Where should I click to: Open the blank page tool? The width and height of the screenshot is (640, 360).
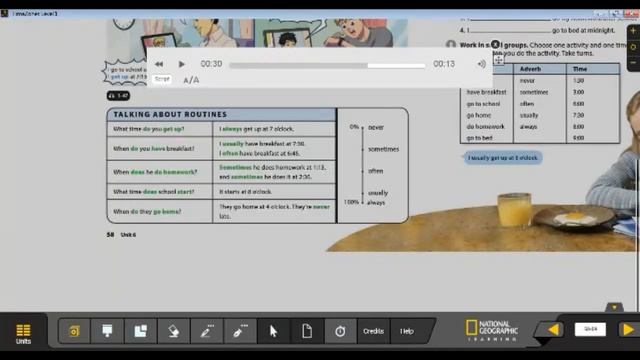(307, 331)
